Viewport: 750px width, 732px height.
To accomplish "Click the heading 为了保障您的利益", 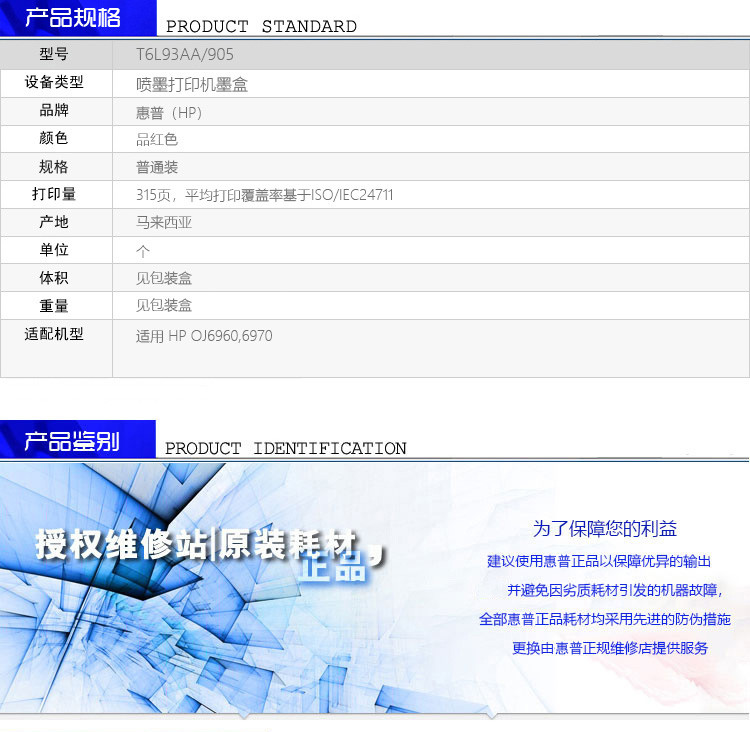I will pyautogui.click(x=605, y=529).
